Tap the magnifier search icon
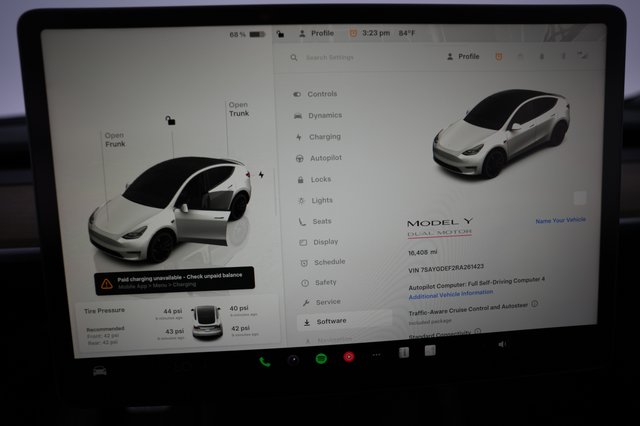The height and width of the screenshot is (426, 640). click(x=293, y=58)
